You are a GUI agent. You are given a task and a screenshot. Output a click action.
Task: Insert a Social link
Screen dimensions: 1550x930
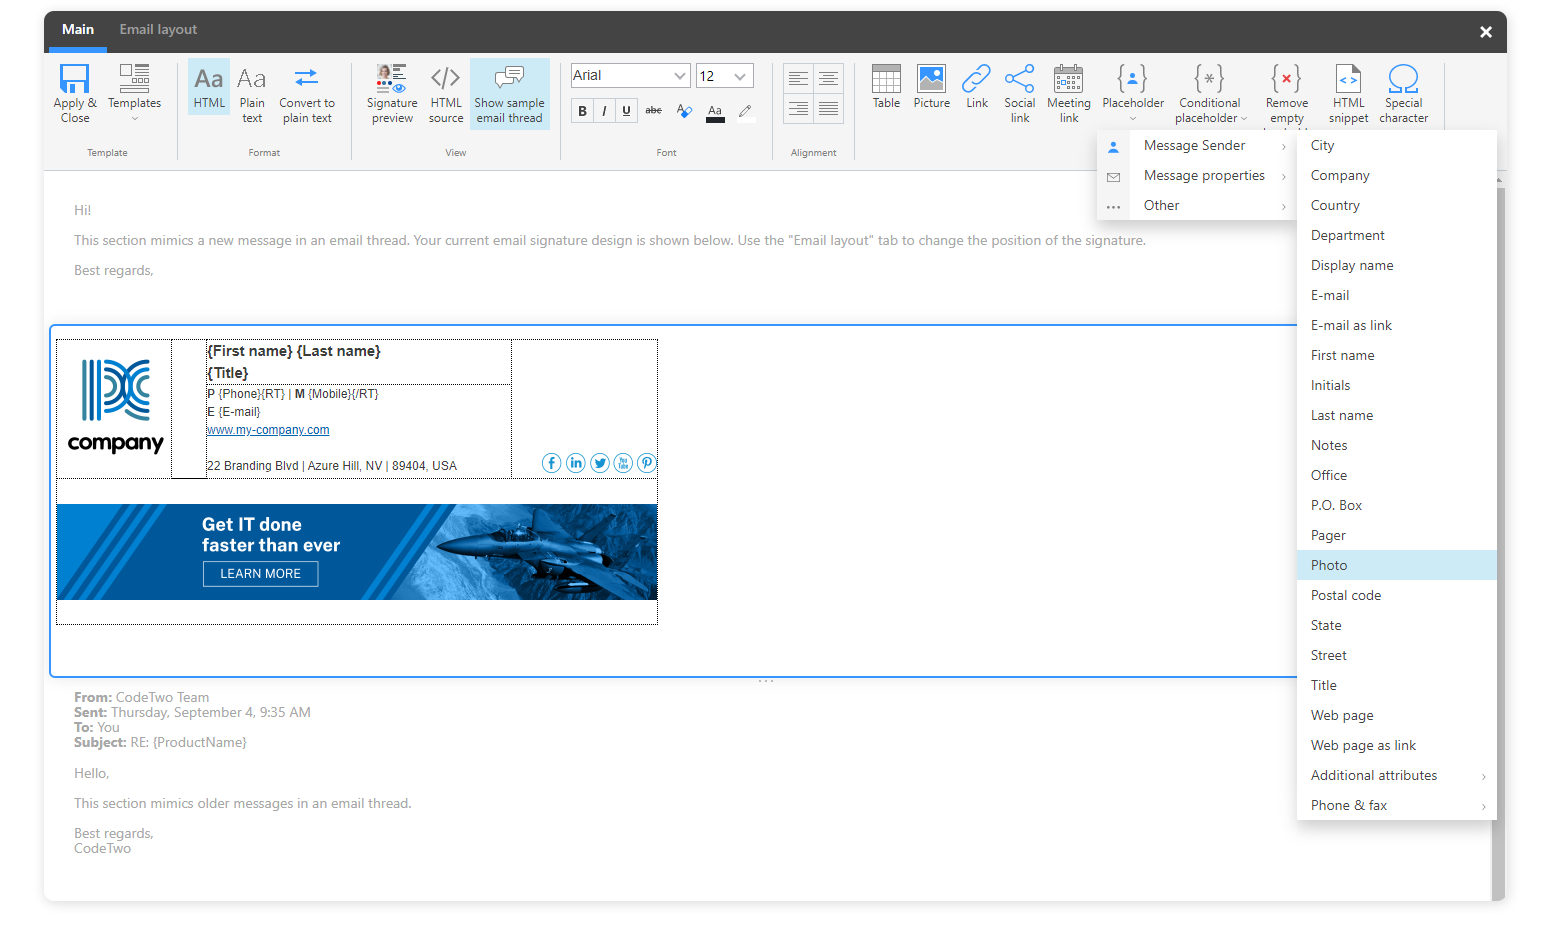pyautogui.click(x=1019, y=92)
